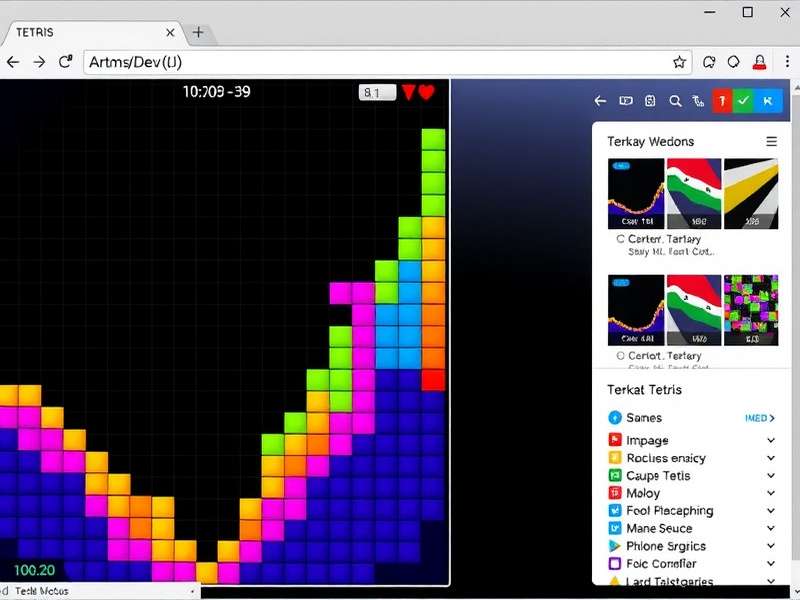Image resolution: width=800 pixels, height=600 pixels.
Task: Click the 8.1 level field in game
Action: pos(378,92)
